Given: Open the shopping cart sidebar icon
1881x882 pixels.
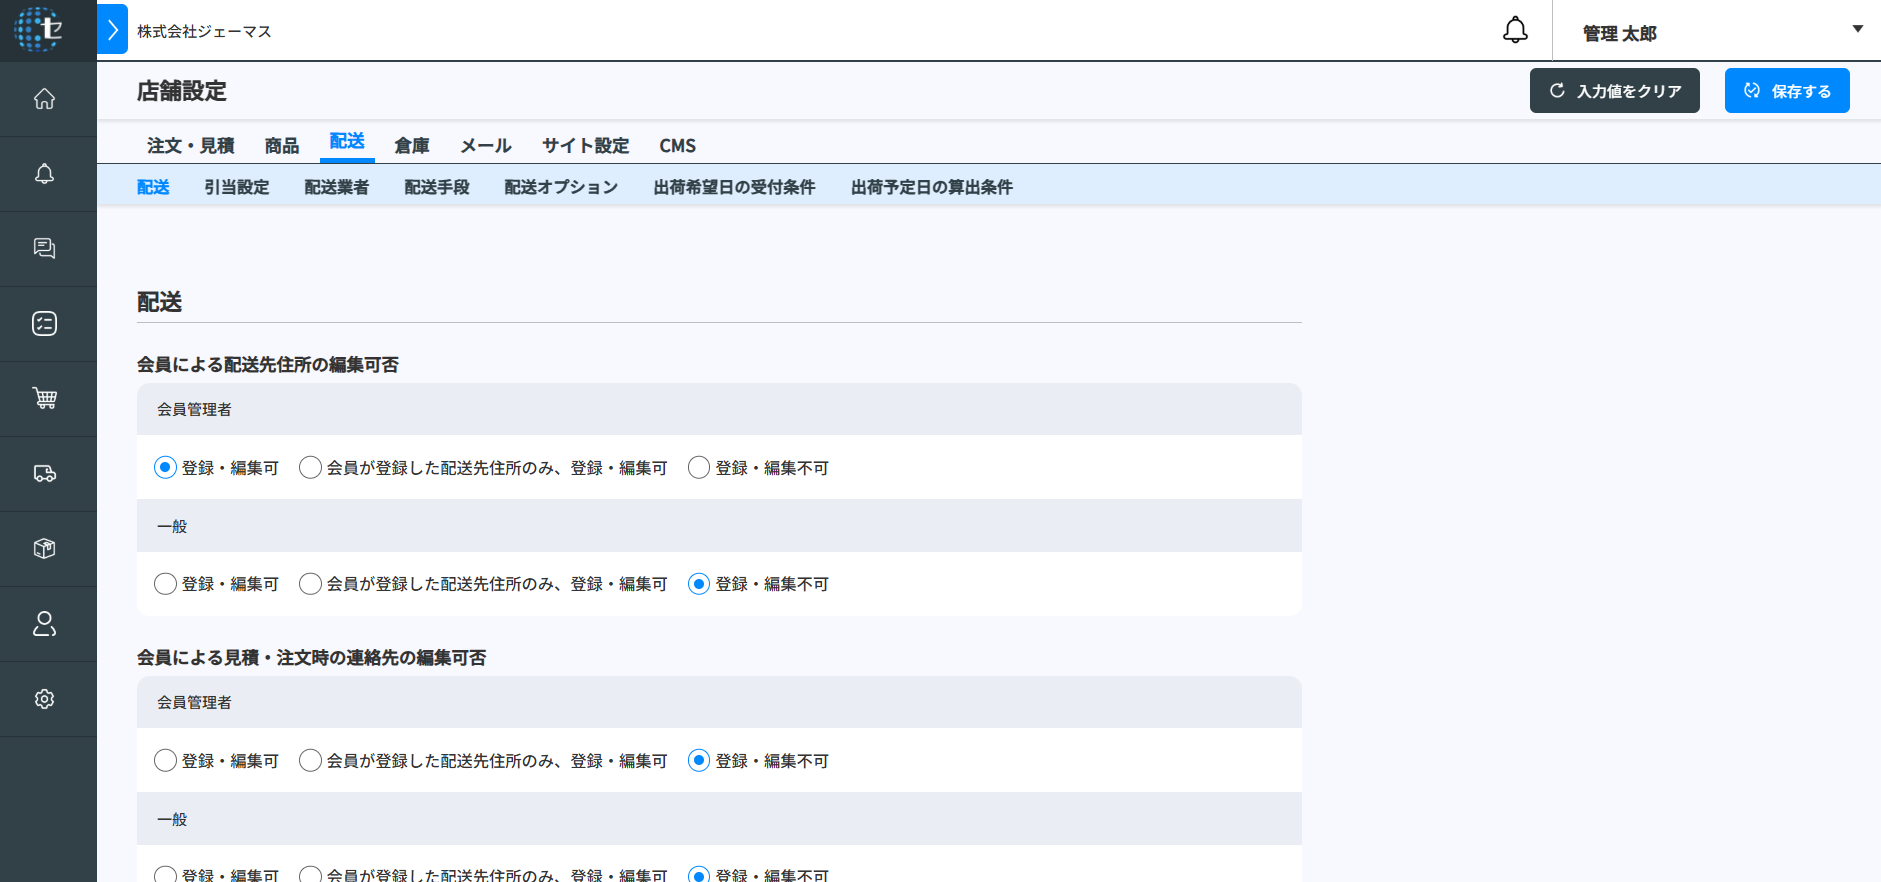Looking at the screenshot, I should pyautogui.click(x=44, y=399).
